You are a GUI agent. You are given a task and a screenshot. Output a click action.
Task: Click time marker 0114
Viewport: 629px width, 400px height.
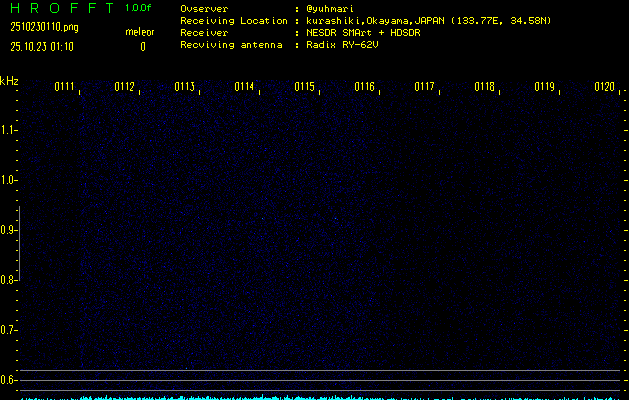[244, 87]
